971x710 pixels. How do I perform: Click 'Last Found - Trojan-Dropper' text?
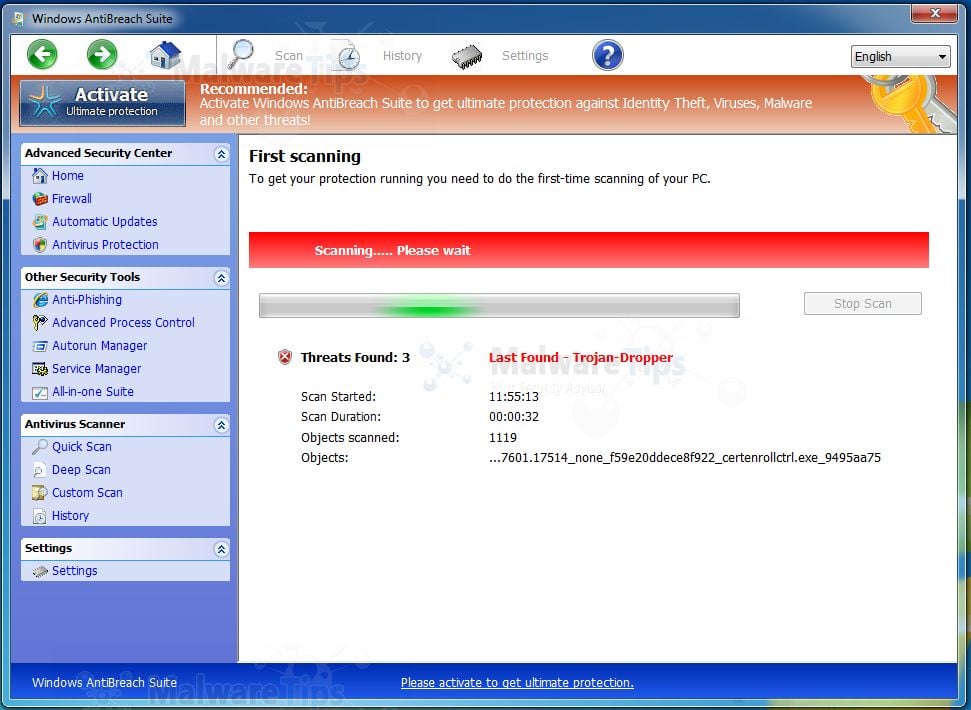(x=580, y=357)
